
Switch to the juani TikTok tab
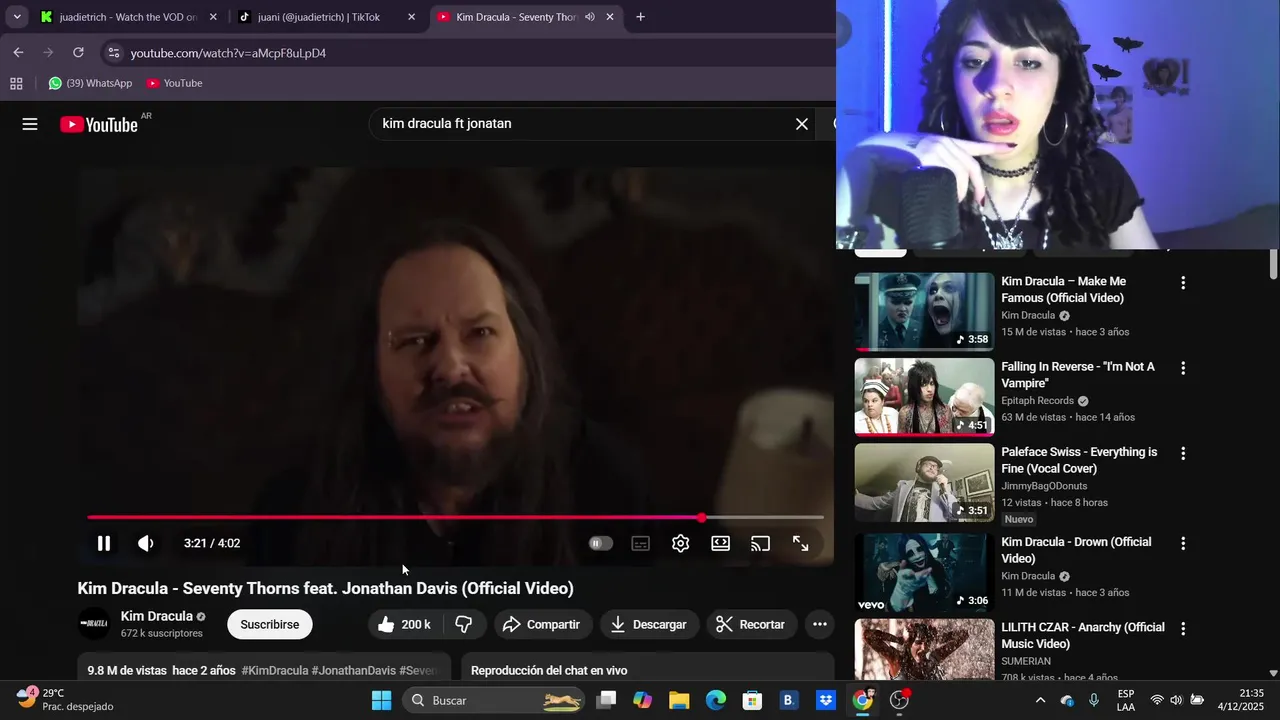(x=327, y=17)
